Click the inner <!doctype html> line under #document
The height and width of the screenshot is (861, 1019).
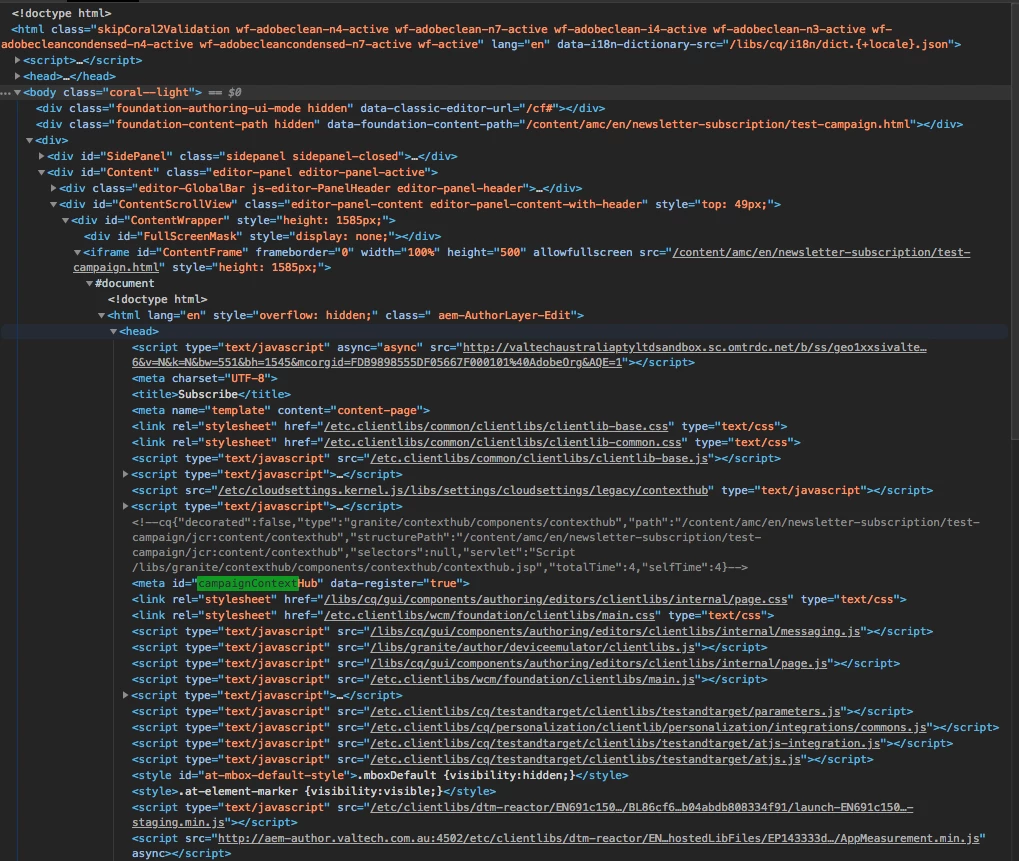[x=157, y=300]
